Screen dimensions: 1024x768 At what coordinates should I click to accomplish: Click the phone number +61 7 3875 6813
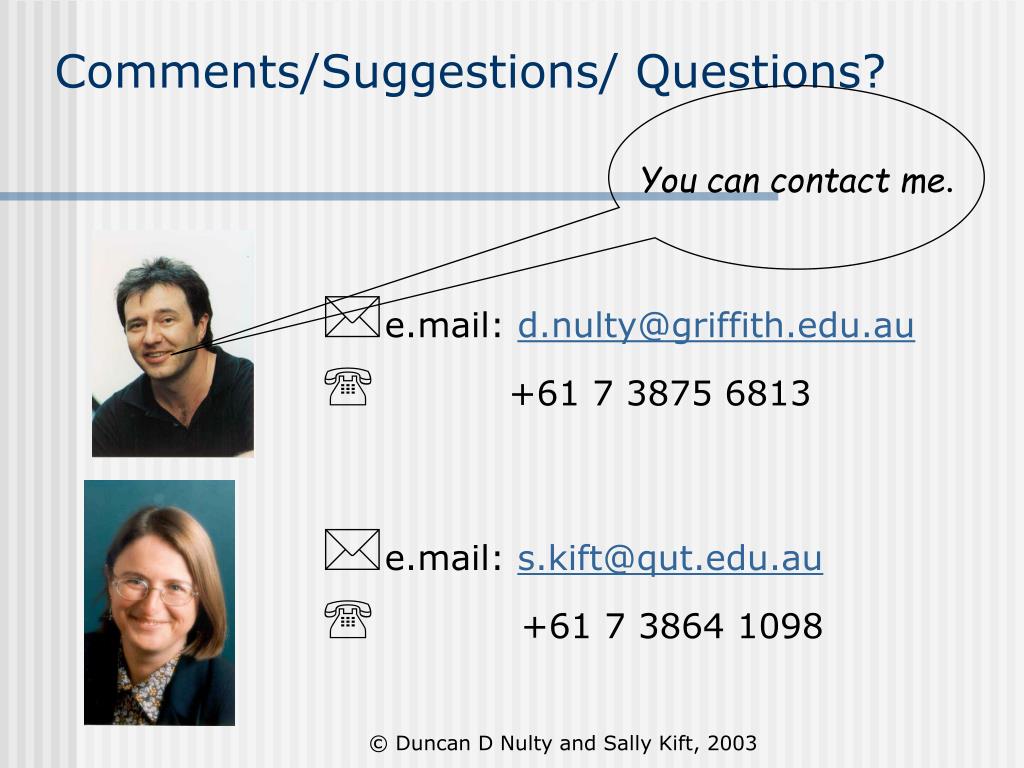click(660, 393)
